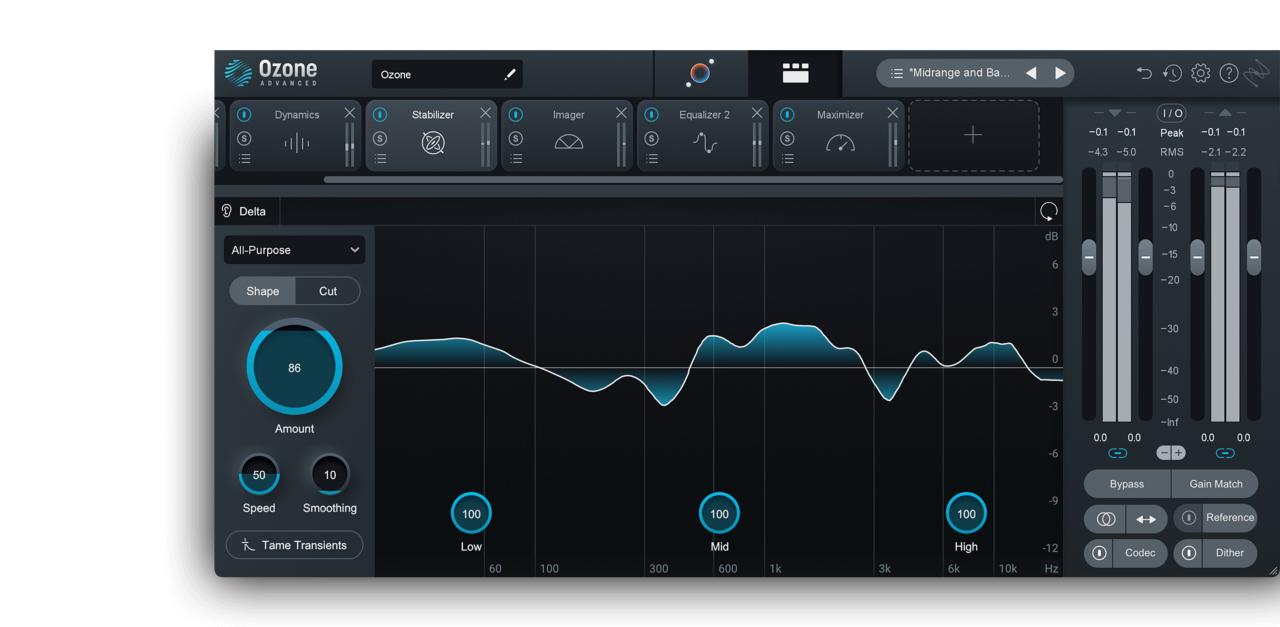Expand the All-Purpose mode dropdown

click(294, 250)
